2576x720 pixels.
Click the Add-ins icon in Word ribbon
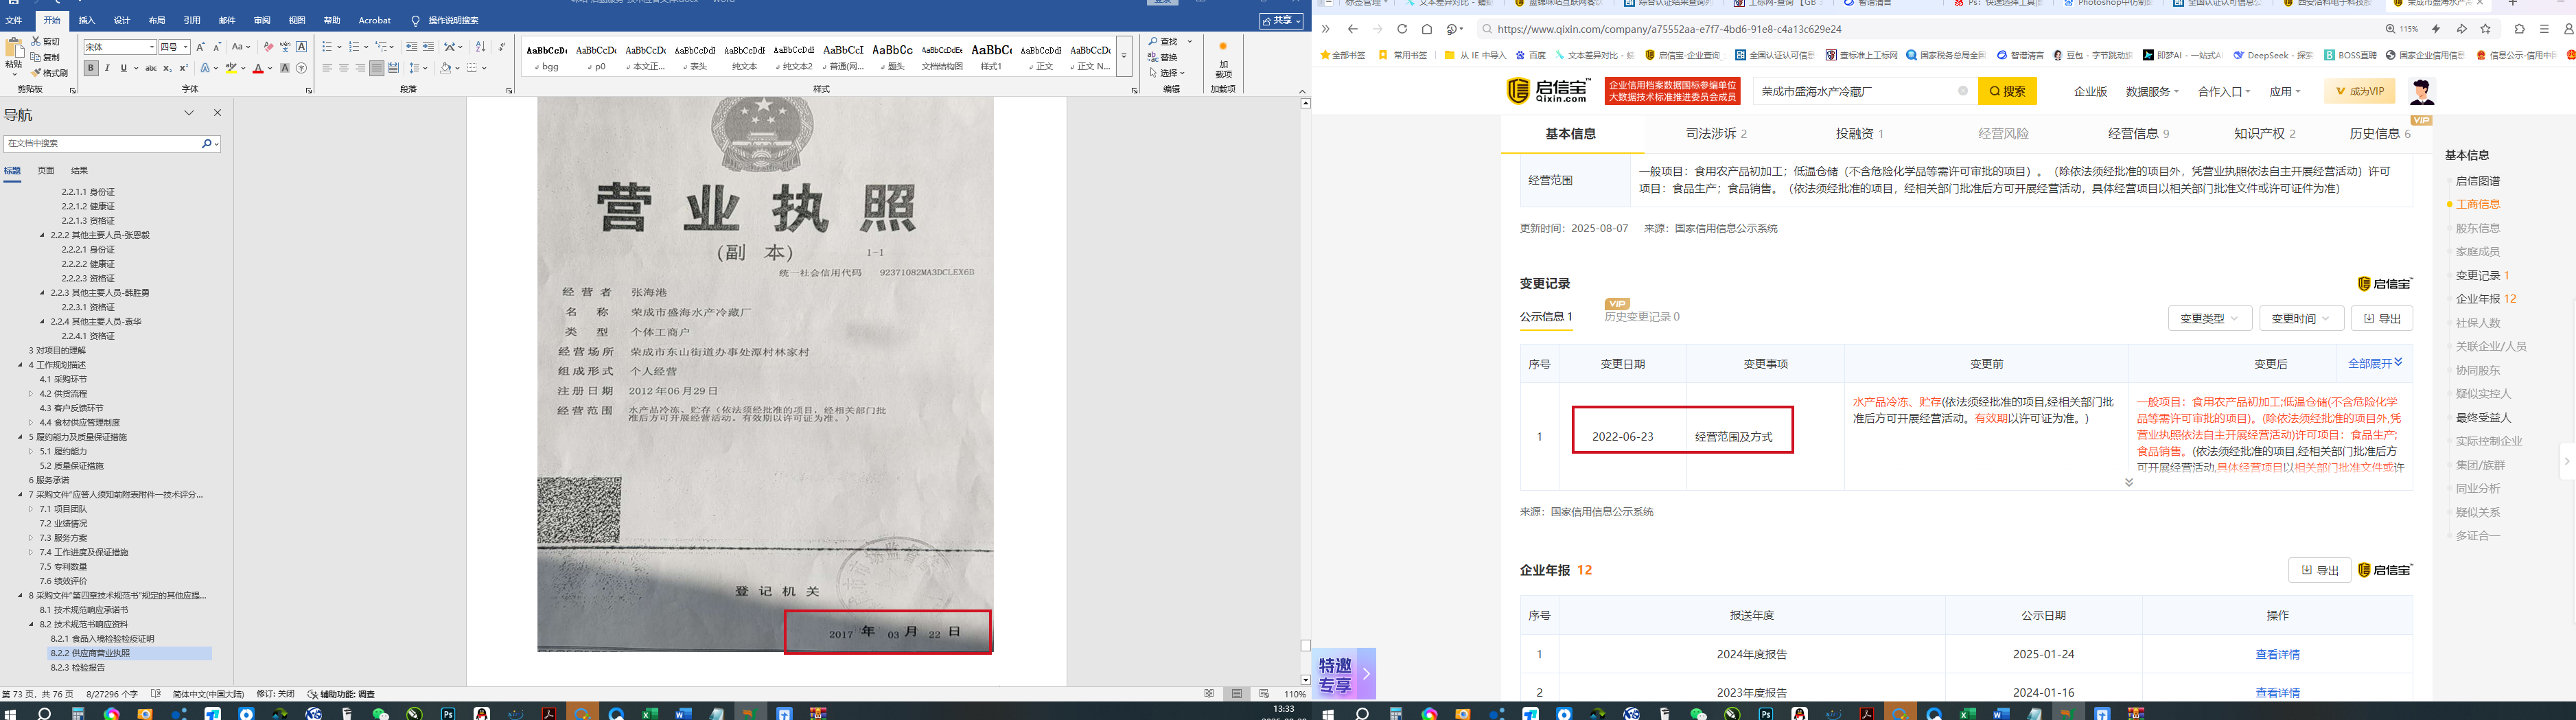pos(1222,47)
